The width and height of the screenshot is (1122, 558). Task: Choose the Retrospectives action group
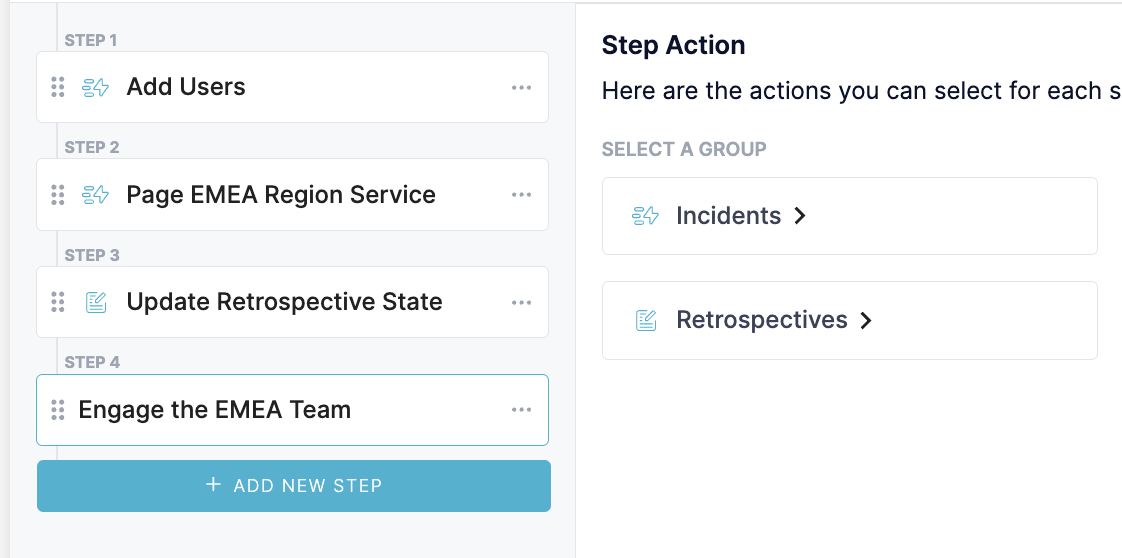point(850,320)
